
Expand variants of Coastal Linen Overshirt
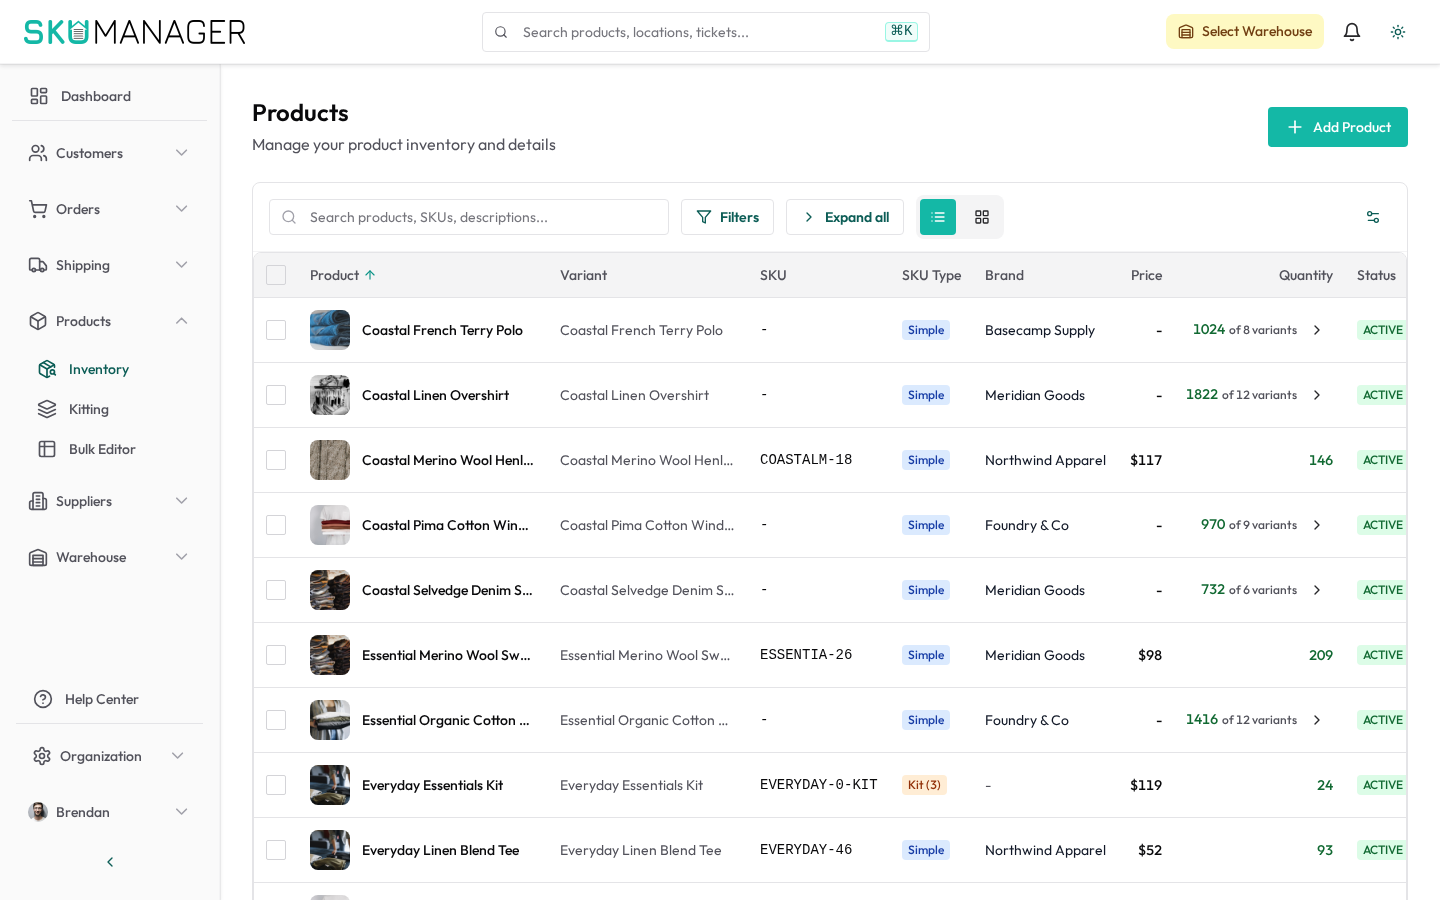(1317, 395)
